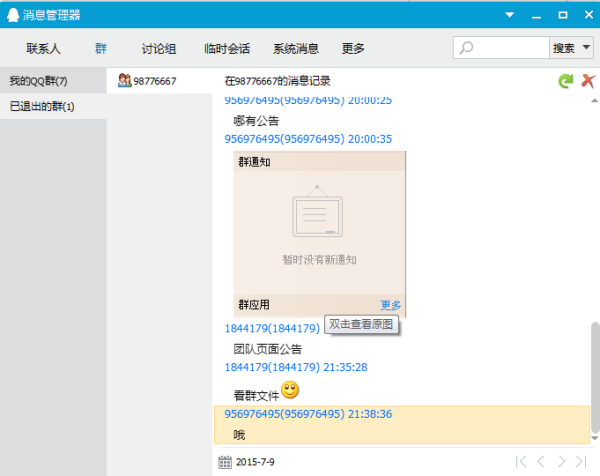This screenshot has width=600, height=476.
Task: Select highlighted message from 956976495 at 21:38:36
Action: coord(402,425)
